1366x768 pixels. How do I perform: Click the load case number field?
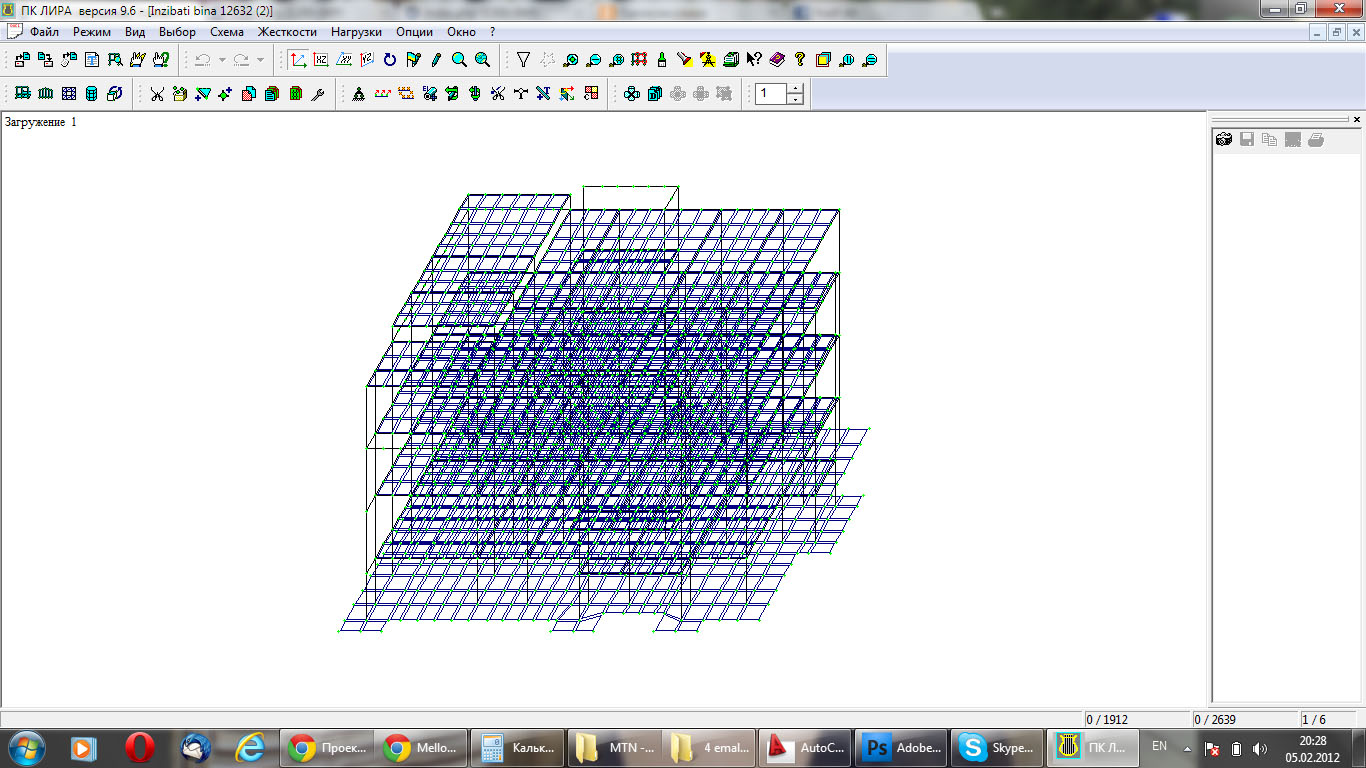(x=771, y=94)
